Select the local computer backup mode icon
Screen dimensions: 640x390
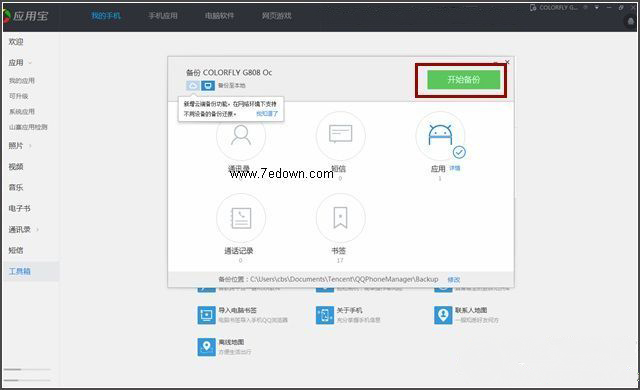pyautogui.click(x=208, y=85)
